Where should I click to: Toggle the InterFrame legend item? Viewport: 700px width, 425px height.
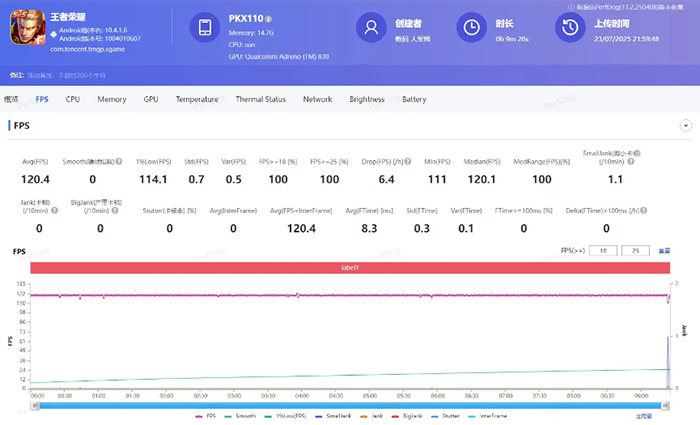pyautogui.click(x=491, y=414)
